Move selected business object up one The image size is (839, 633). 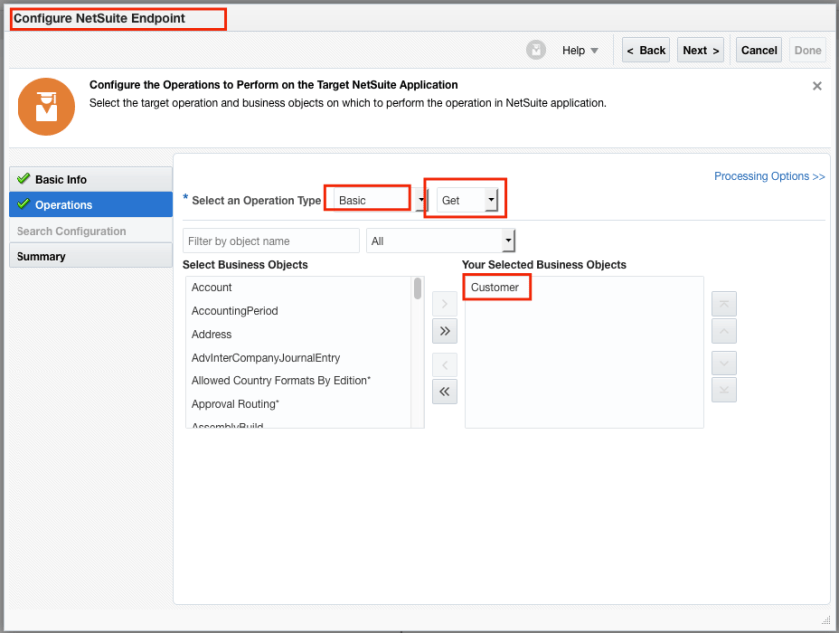(724, 331)
